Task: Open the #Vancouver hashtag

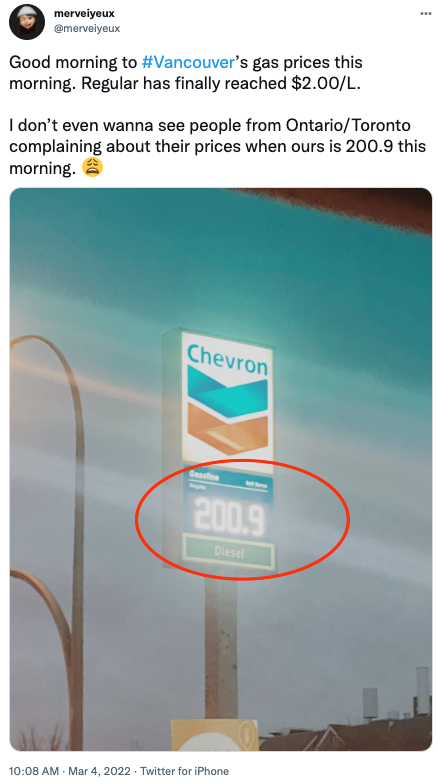Action: [188, 62]
